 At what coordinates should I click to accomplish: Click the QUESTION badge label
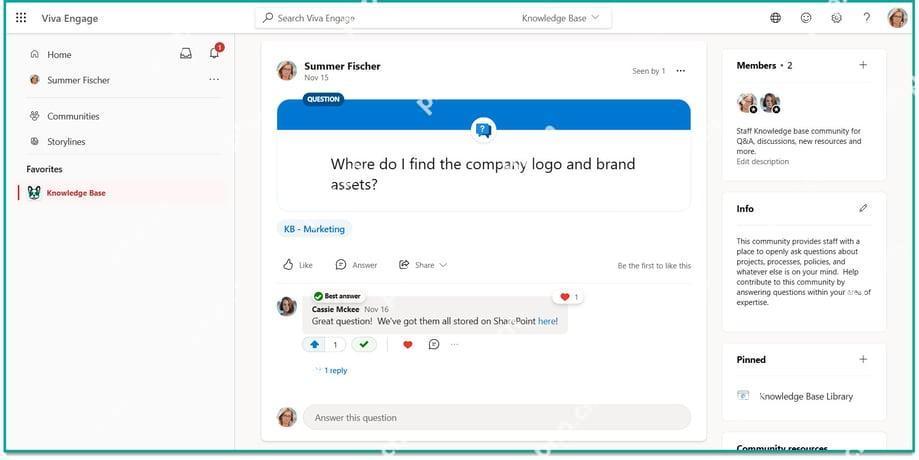coord(324,99)
